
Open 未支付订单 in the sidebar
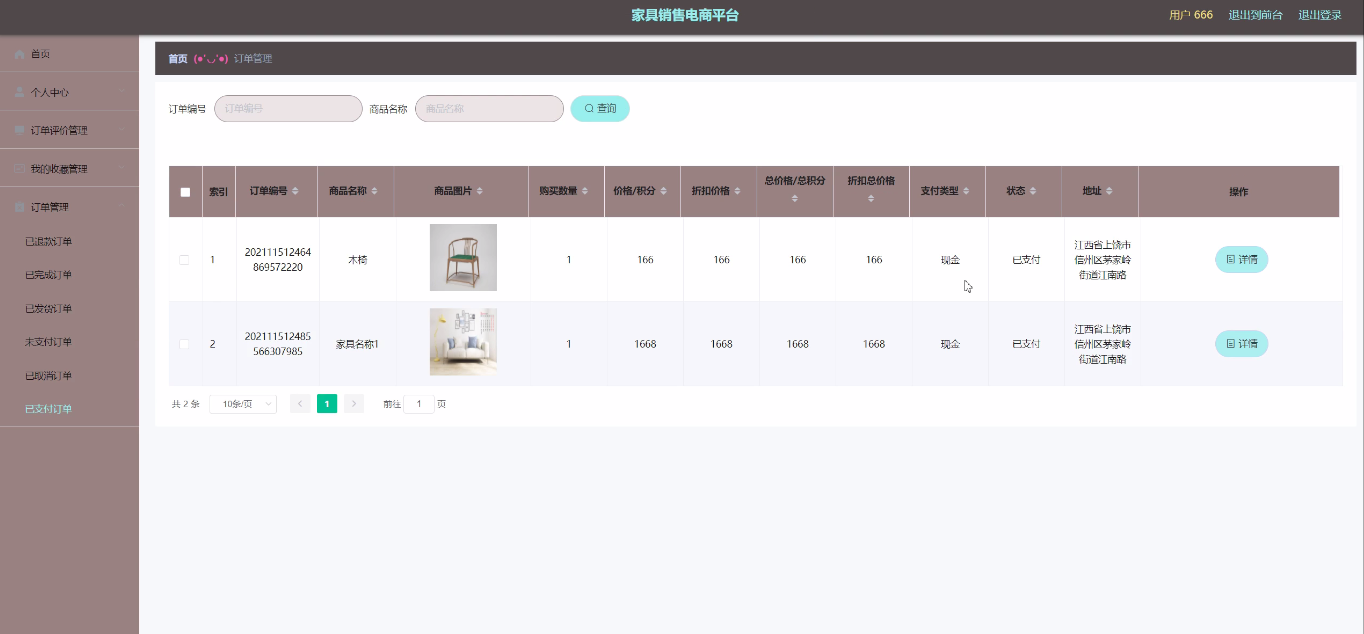48,342
